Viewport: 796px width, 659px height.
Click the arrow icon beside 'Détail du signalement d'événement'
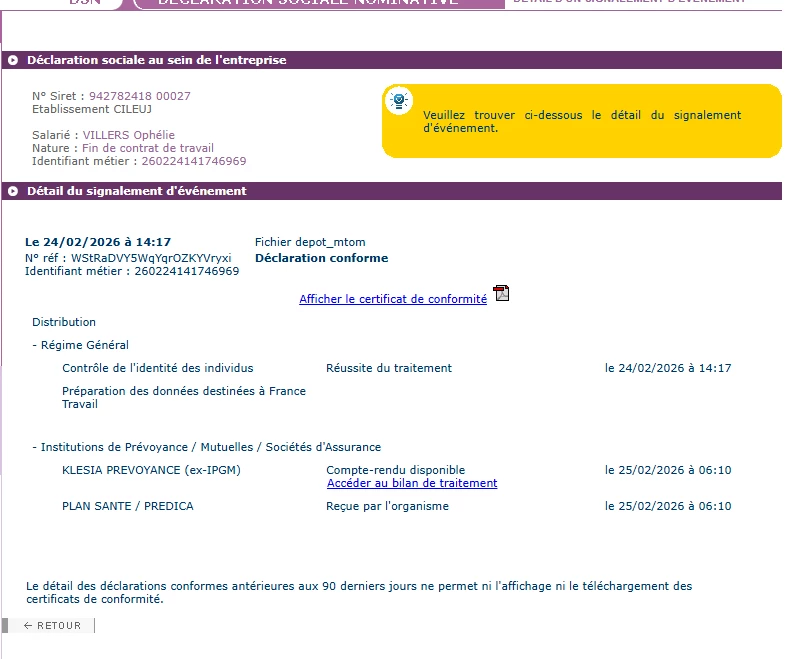[13, 191]
